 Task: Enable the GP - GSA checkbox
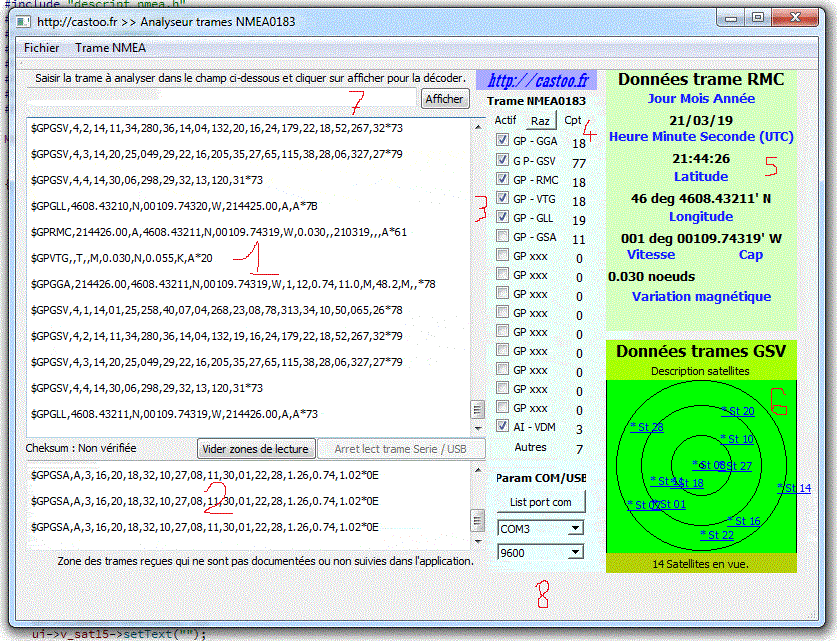(x=502, y=235)
